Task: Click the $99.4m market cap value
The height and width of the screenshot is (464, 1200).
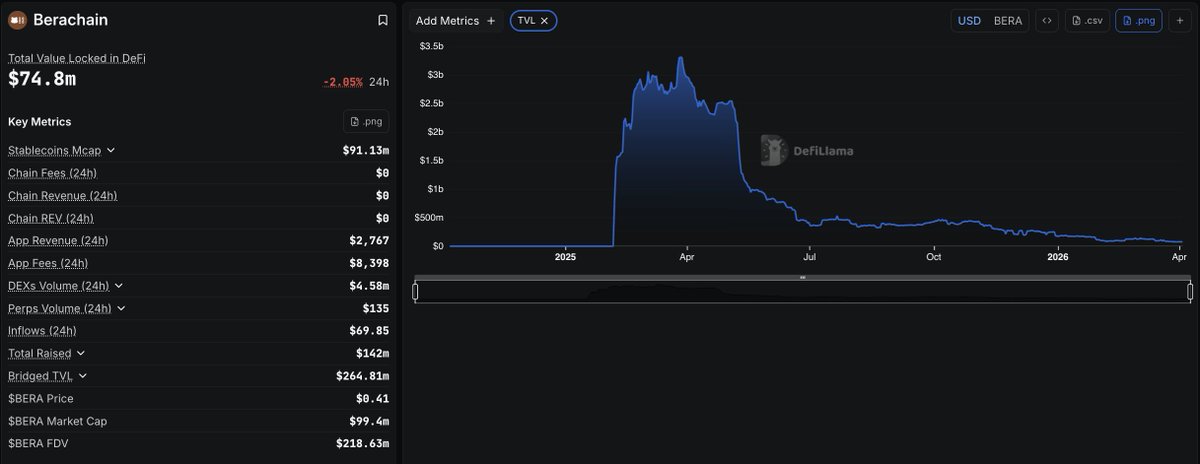Action: tap(369, 421)
